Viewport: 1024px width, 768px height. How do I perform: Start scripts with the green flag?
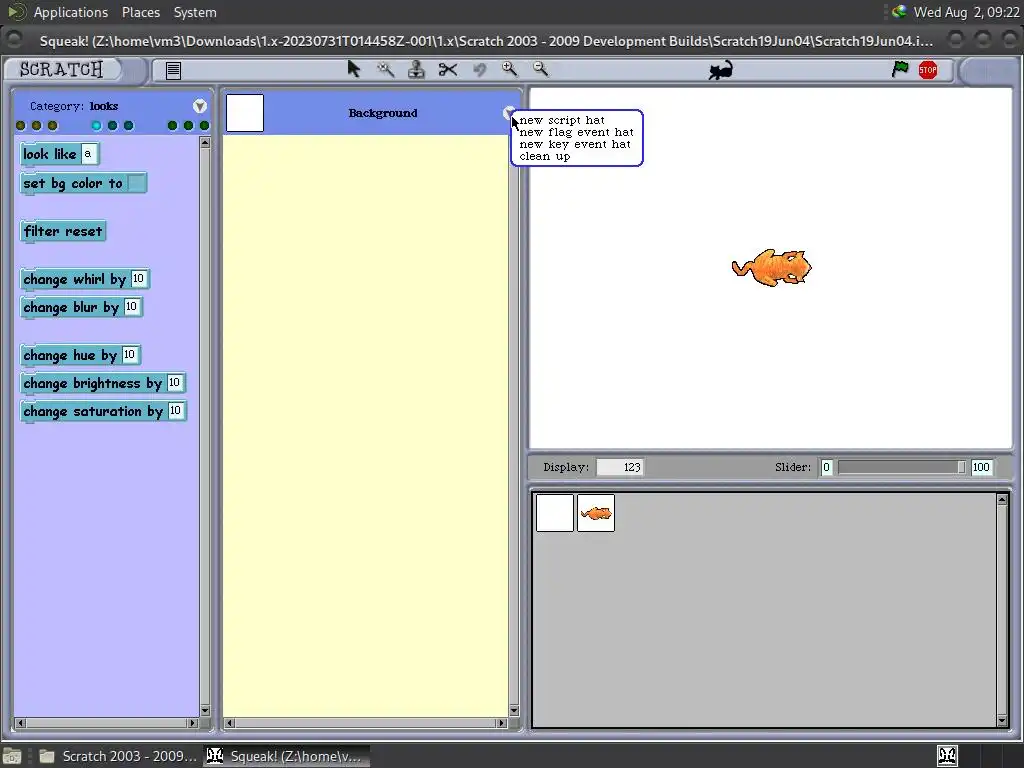(x=900, y=69)
